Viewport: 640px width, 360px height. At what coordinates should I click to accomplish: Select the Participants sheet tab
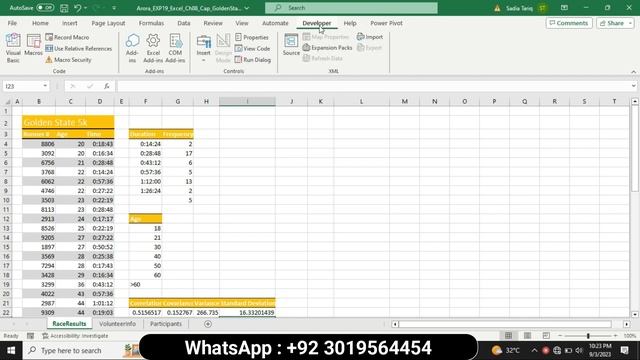tap(166, 324)
